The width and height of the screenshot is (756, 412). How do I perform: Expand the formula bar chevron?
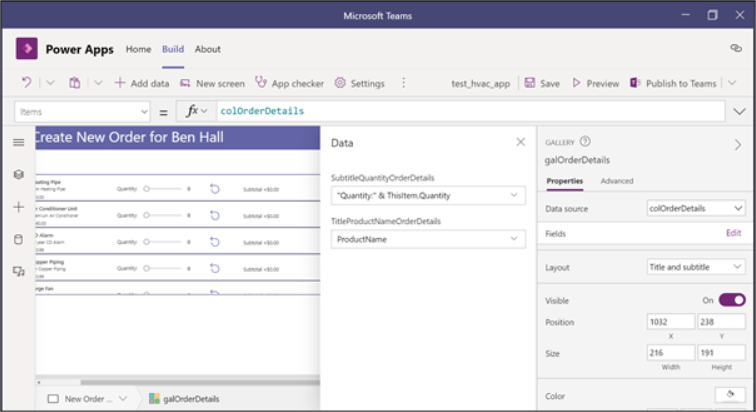coord(739,112)
